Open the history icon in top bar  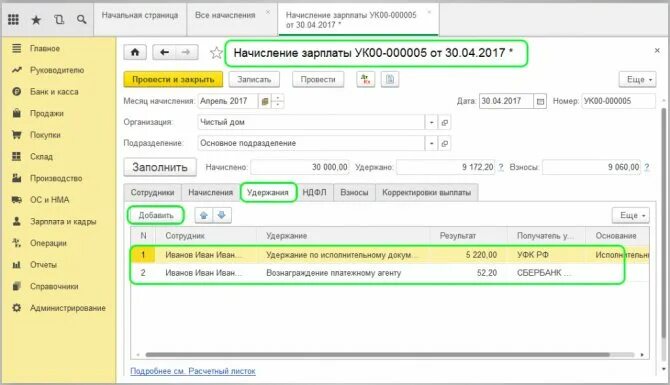tap(59, 20)
